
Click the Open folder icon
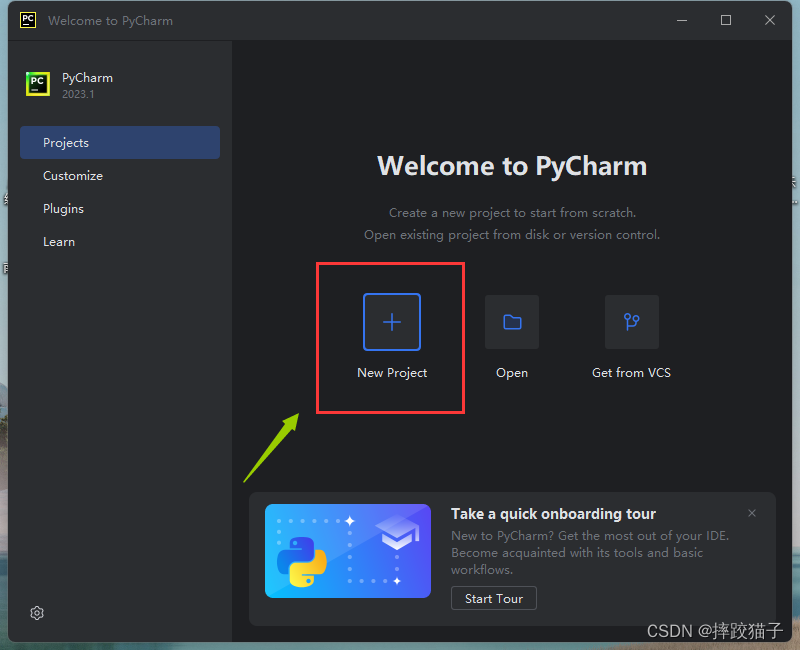[512, 322]
